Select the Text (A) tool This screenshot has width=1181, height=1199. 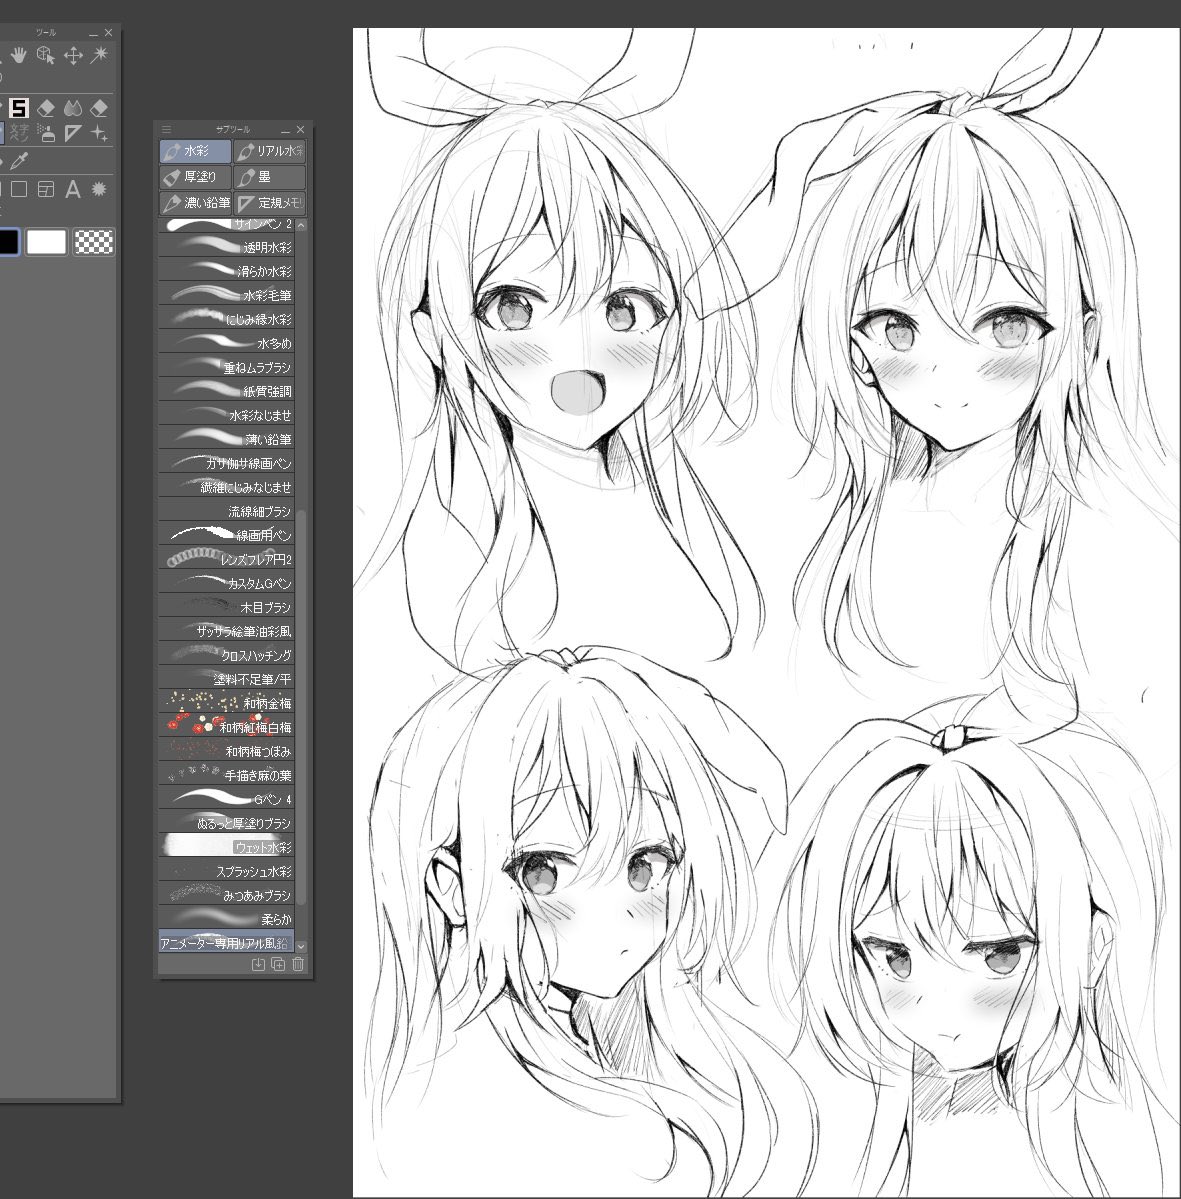73,189
